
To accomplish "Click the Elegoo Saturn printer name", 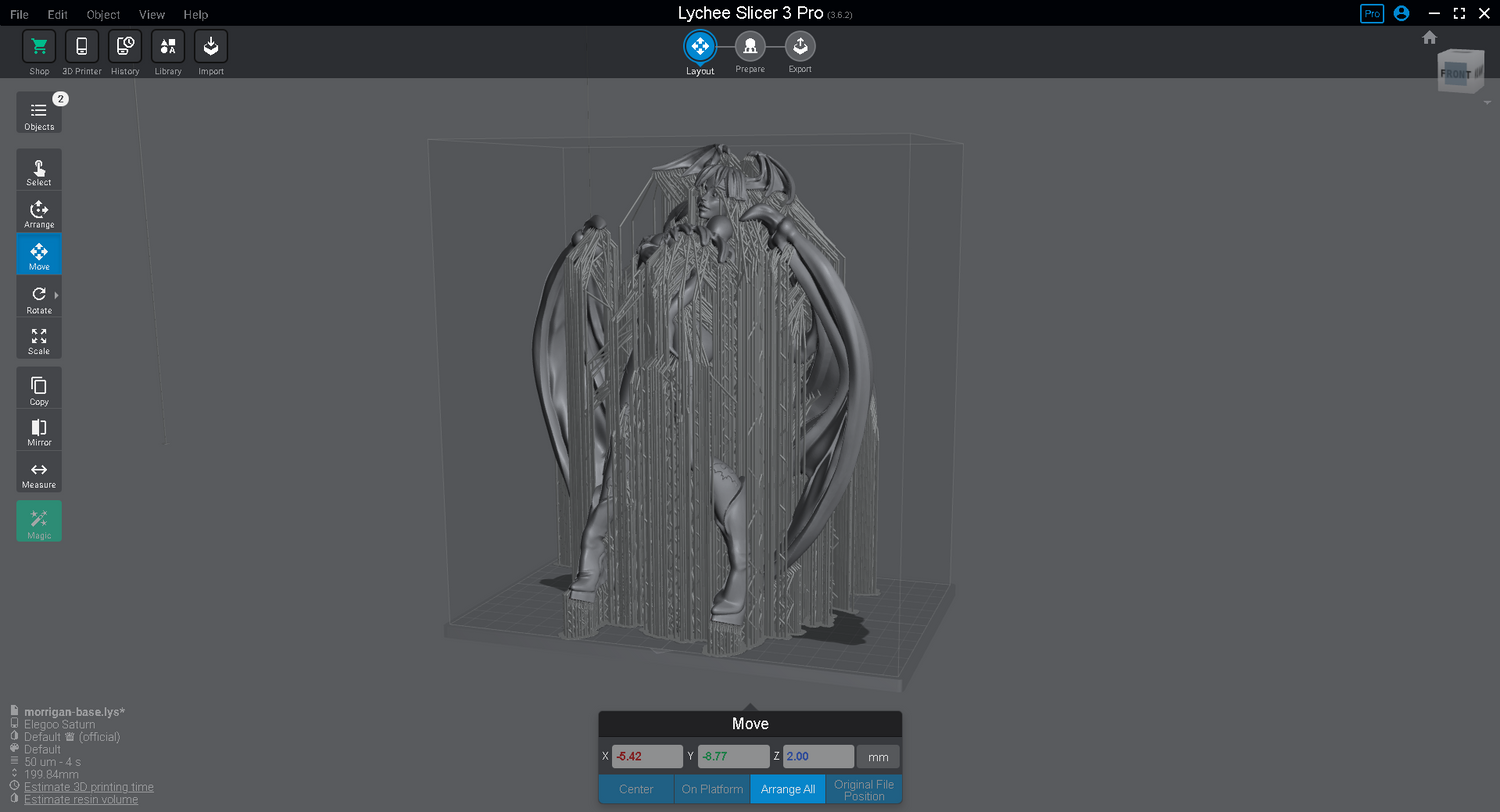I will (60, 724).
